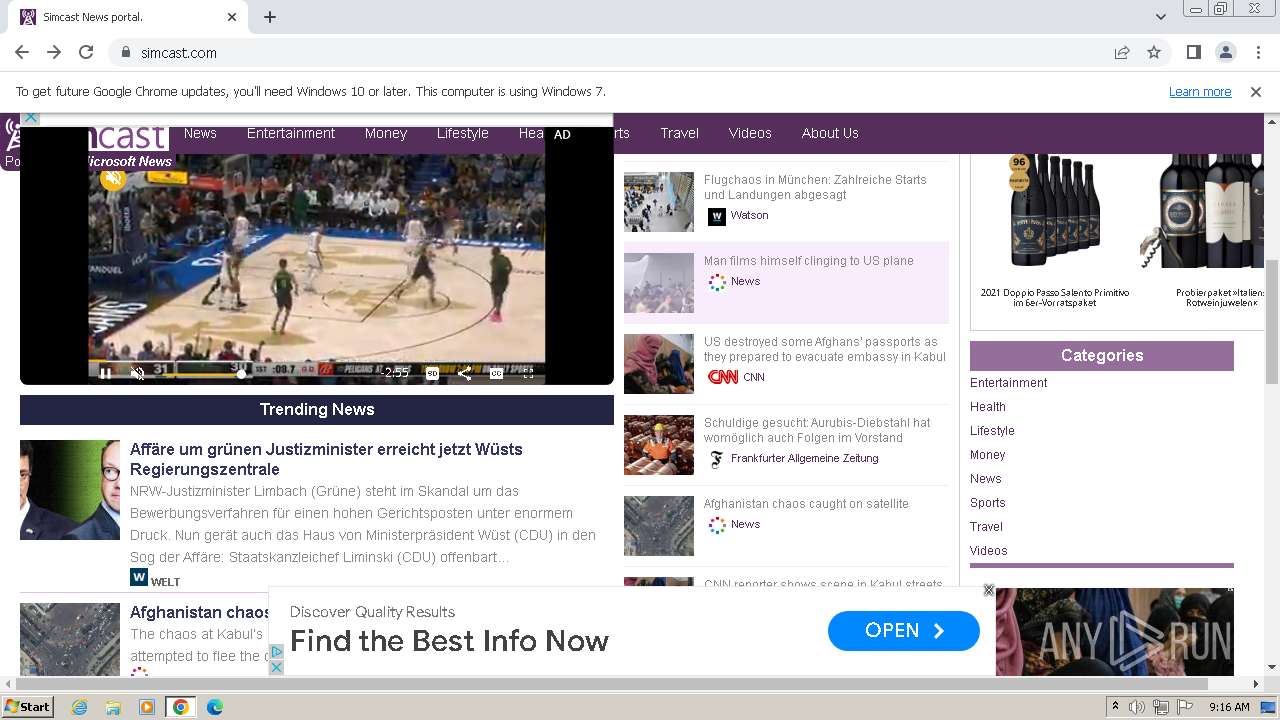Open the Money menu item

(386, 133)
